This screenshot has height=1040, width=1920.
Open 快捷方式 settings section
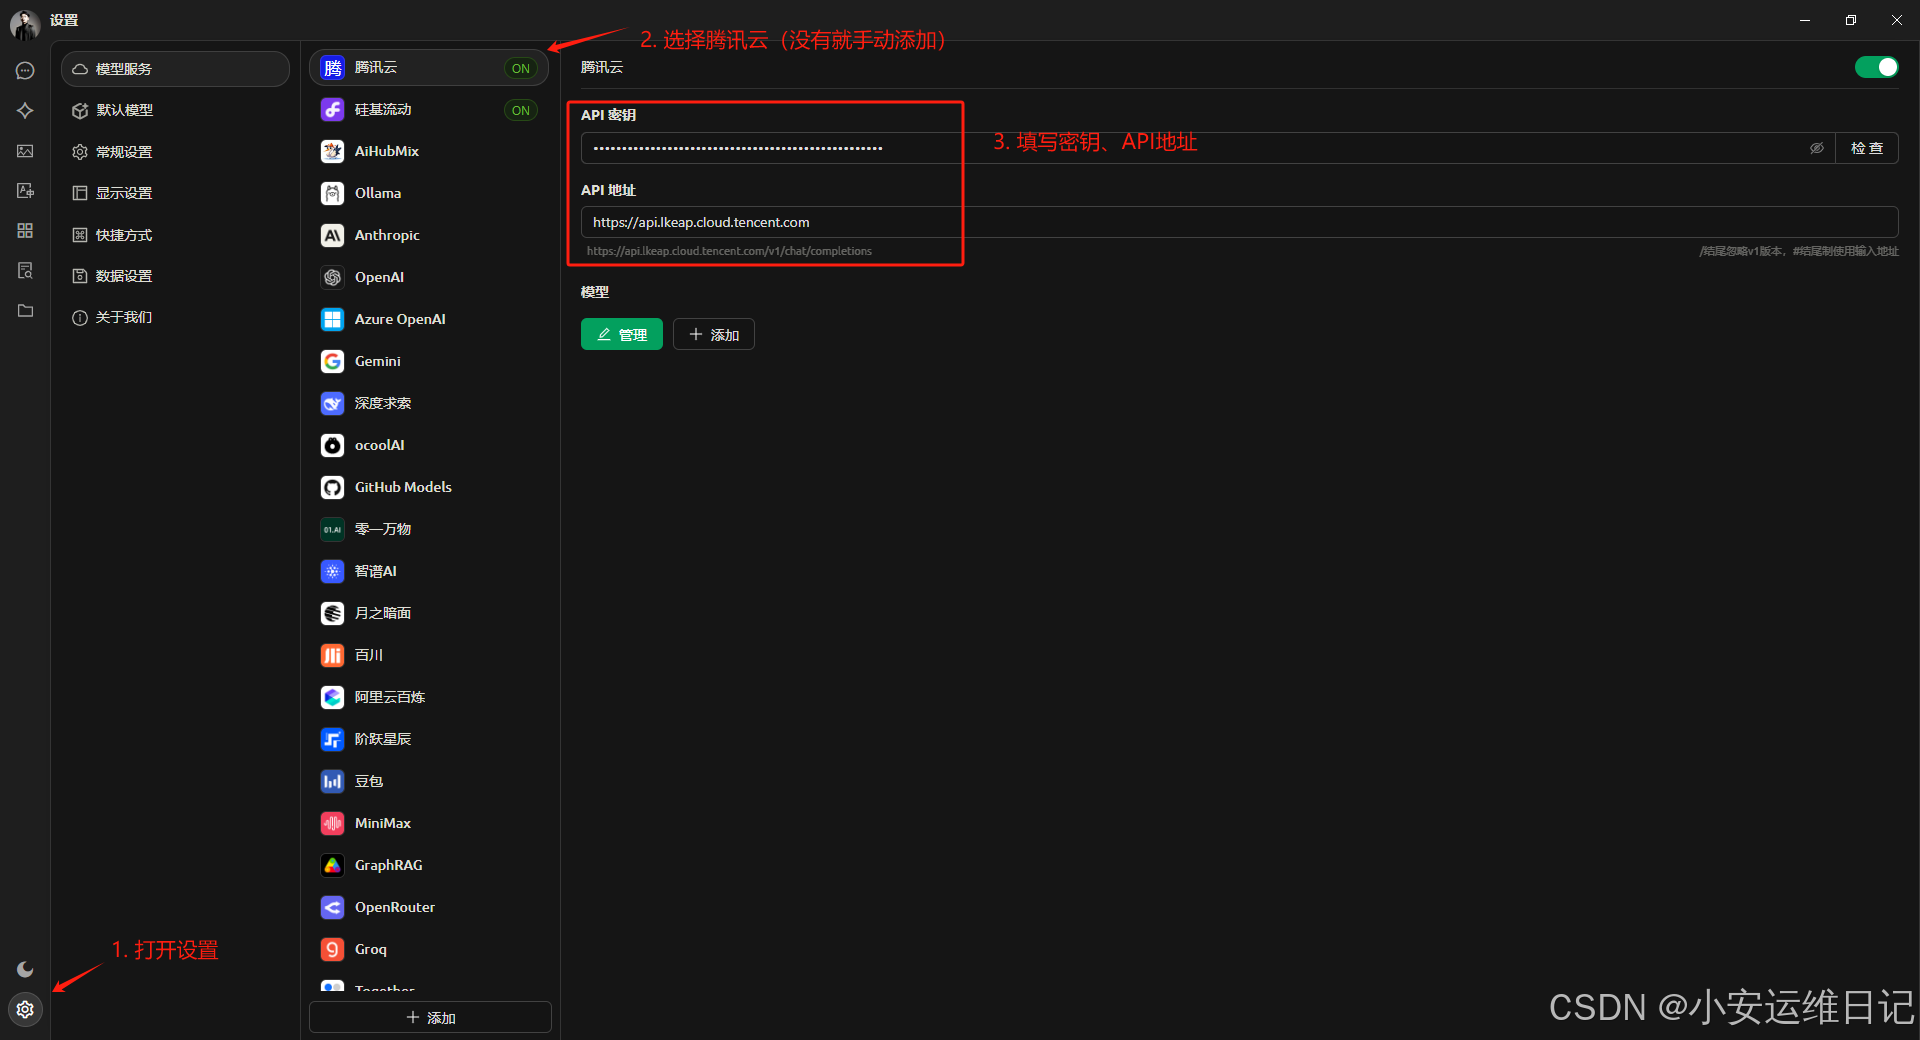tap(175, 235)
